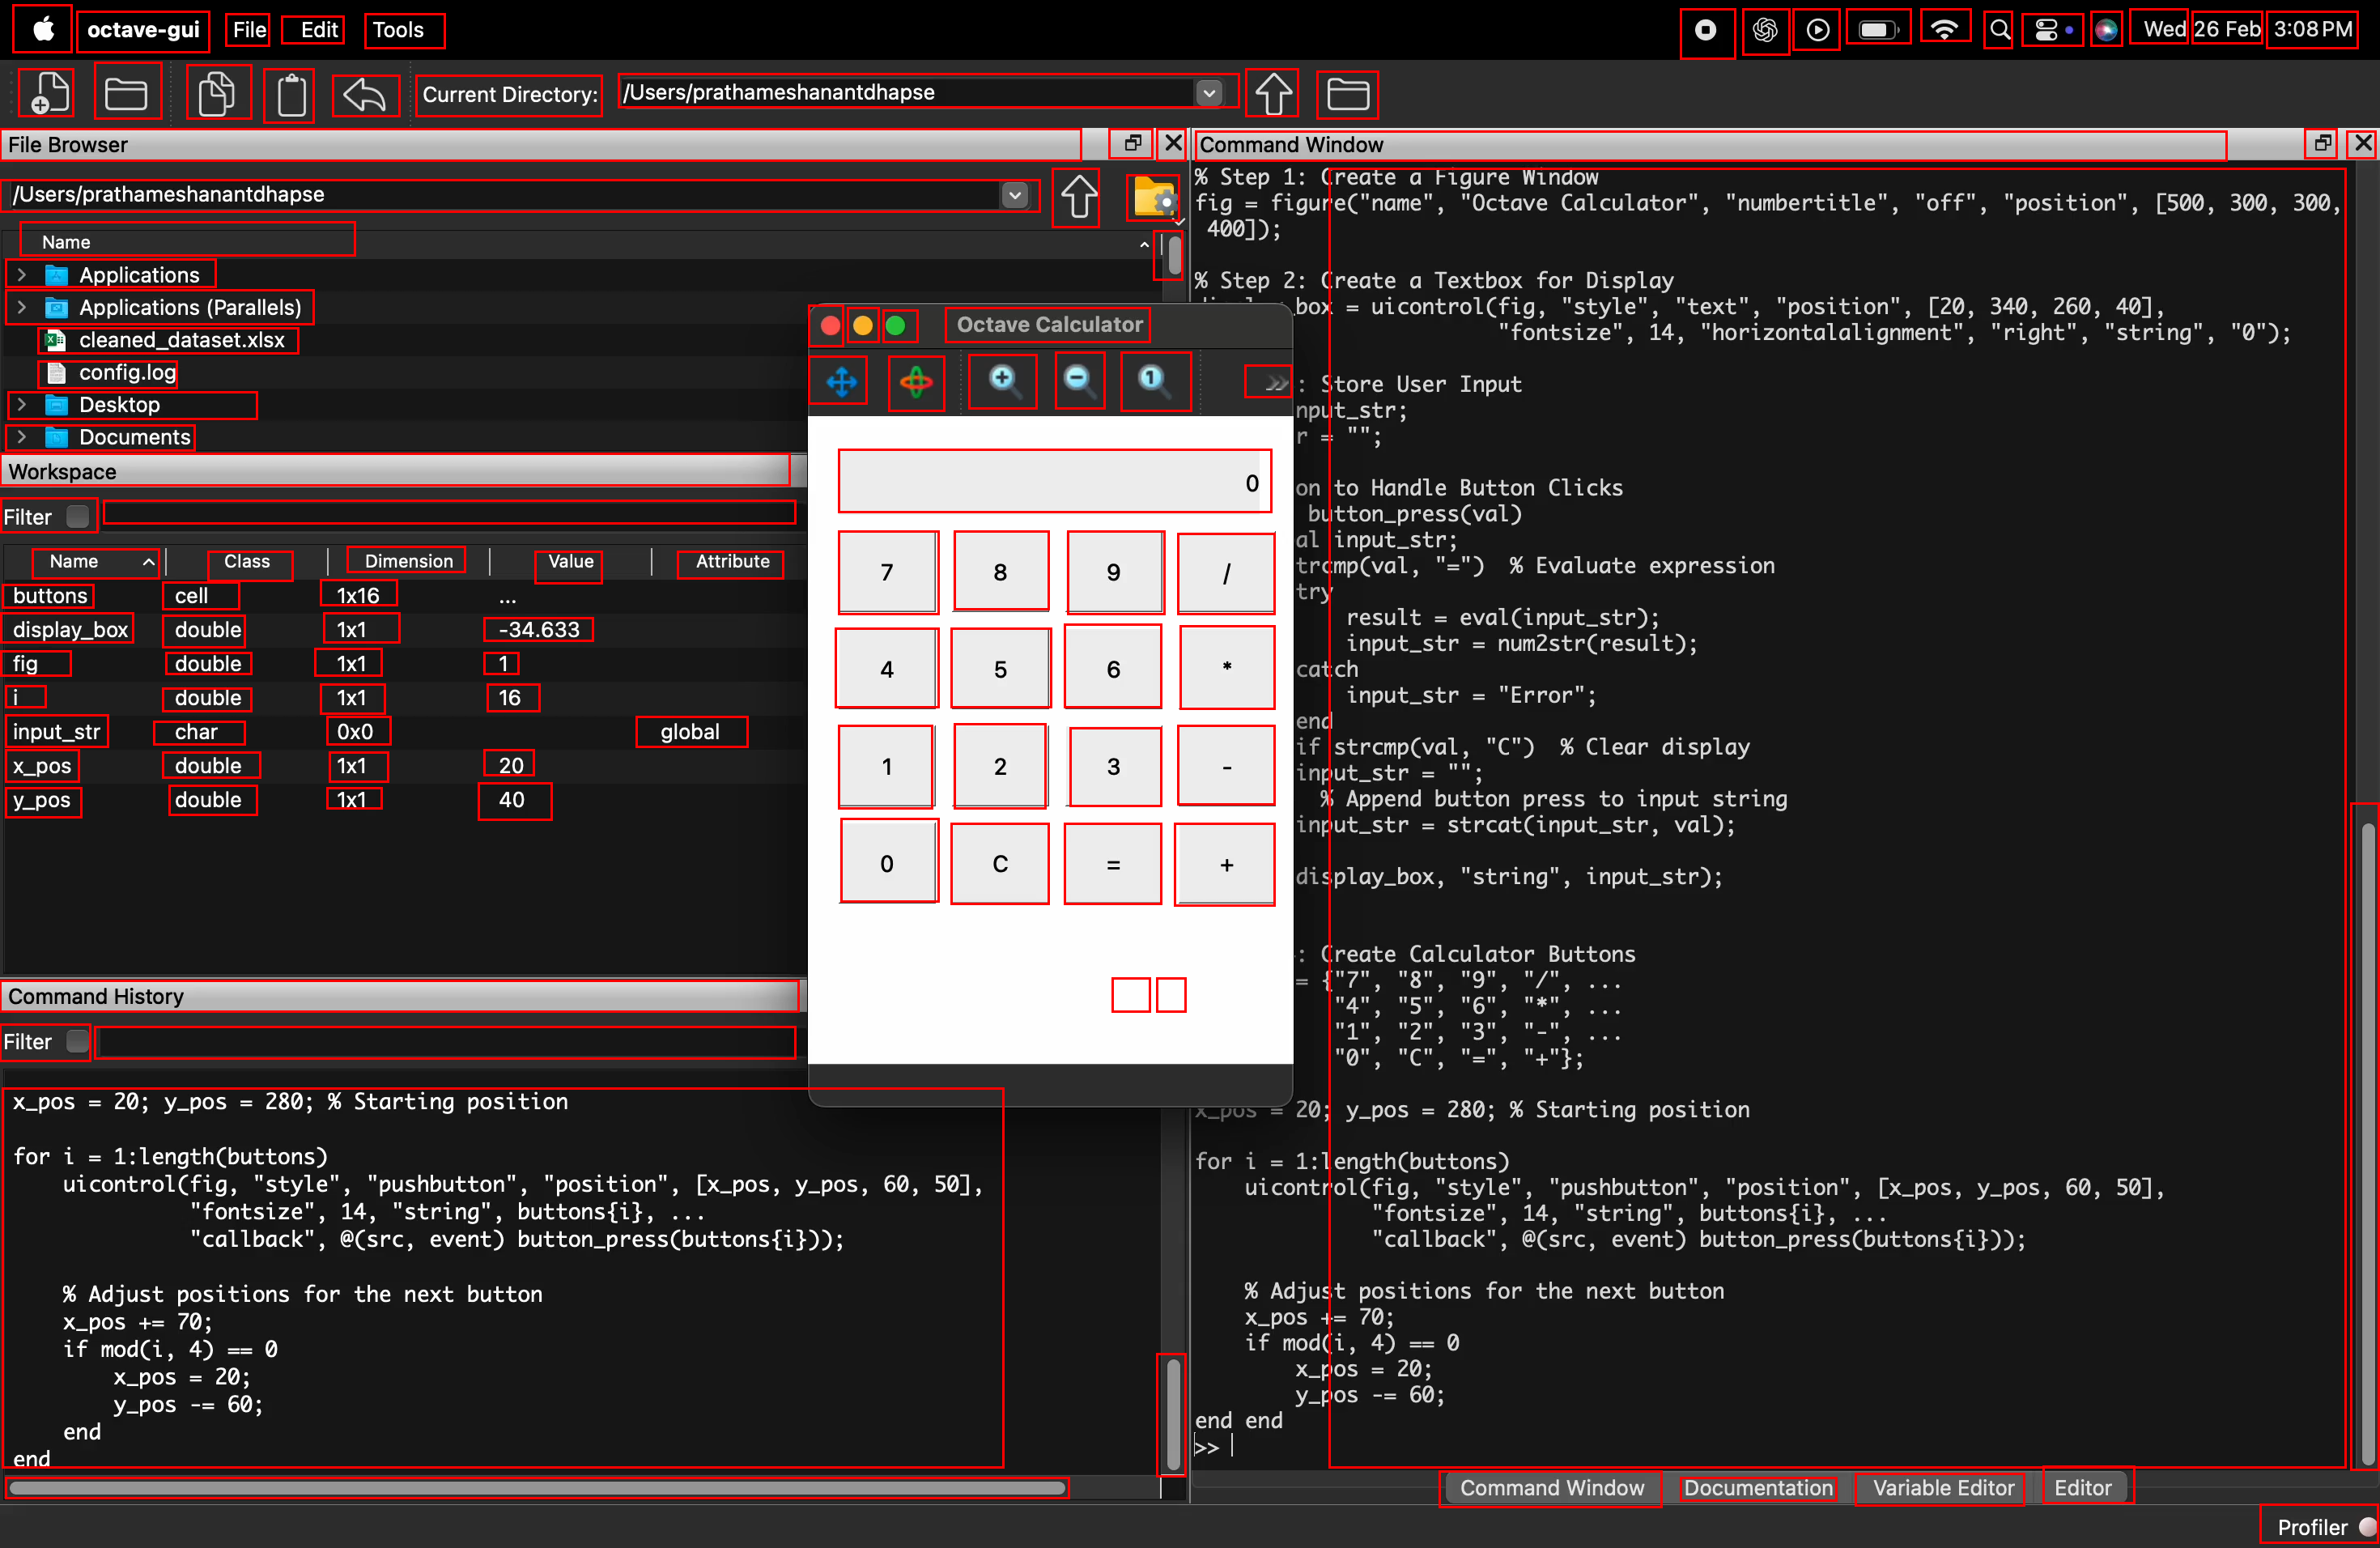Switch to the Variable Editor tab
2380x1548 pixels.
coord(1941,1487)
